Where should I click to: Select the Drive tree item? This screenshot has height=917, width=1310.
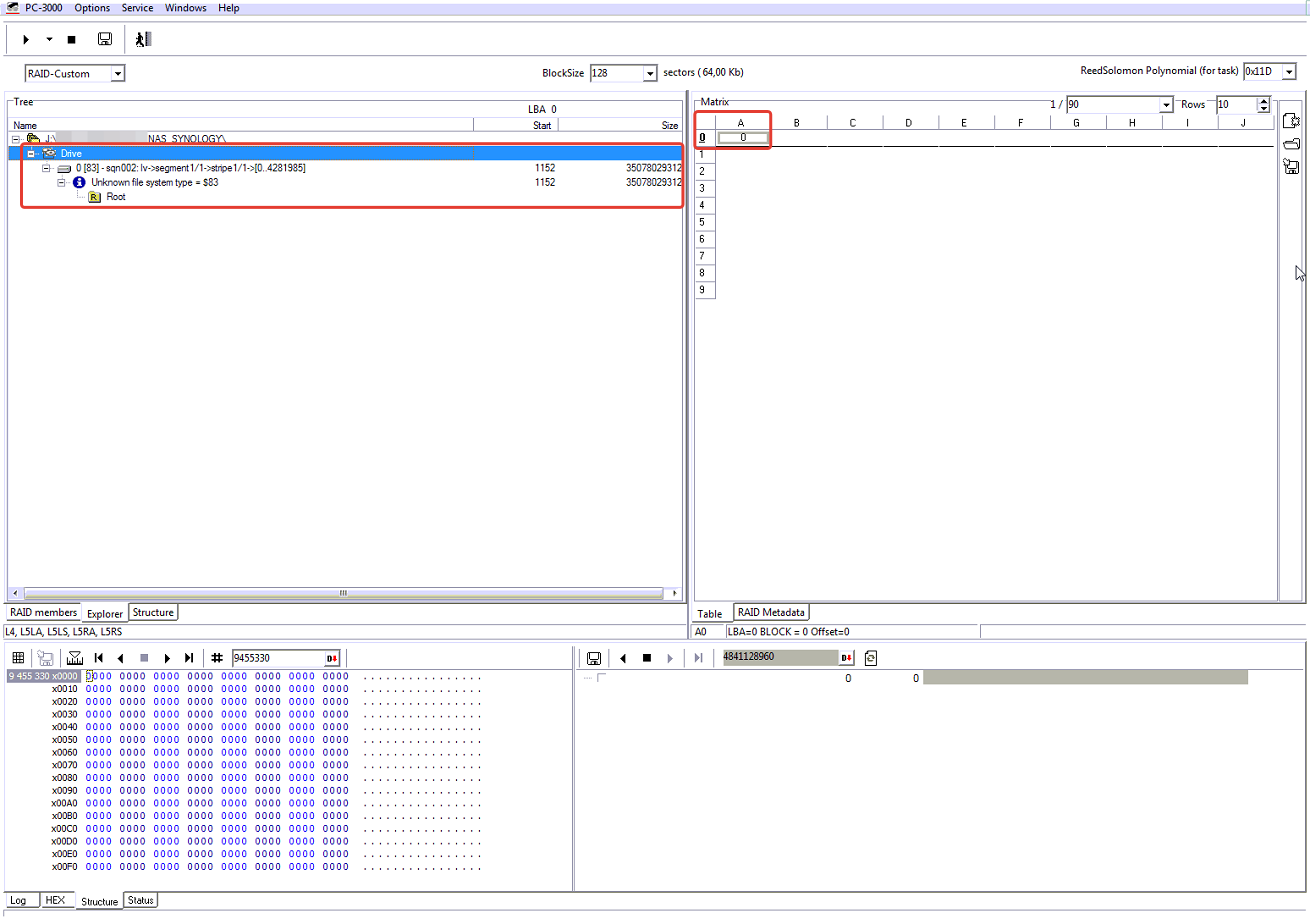coord(71,153)
